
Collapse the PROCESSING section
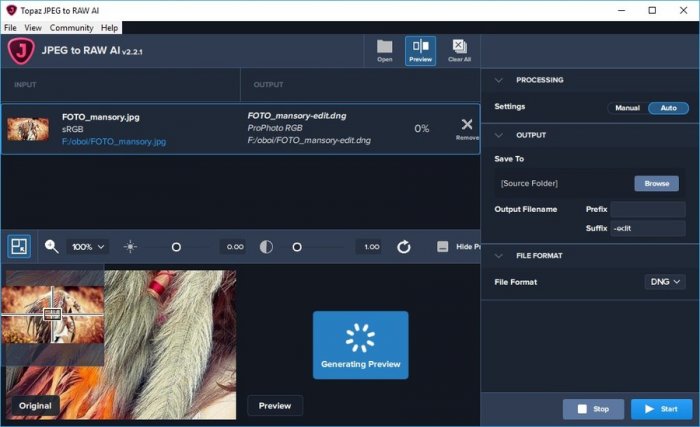coord(499,80)
